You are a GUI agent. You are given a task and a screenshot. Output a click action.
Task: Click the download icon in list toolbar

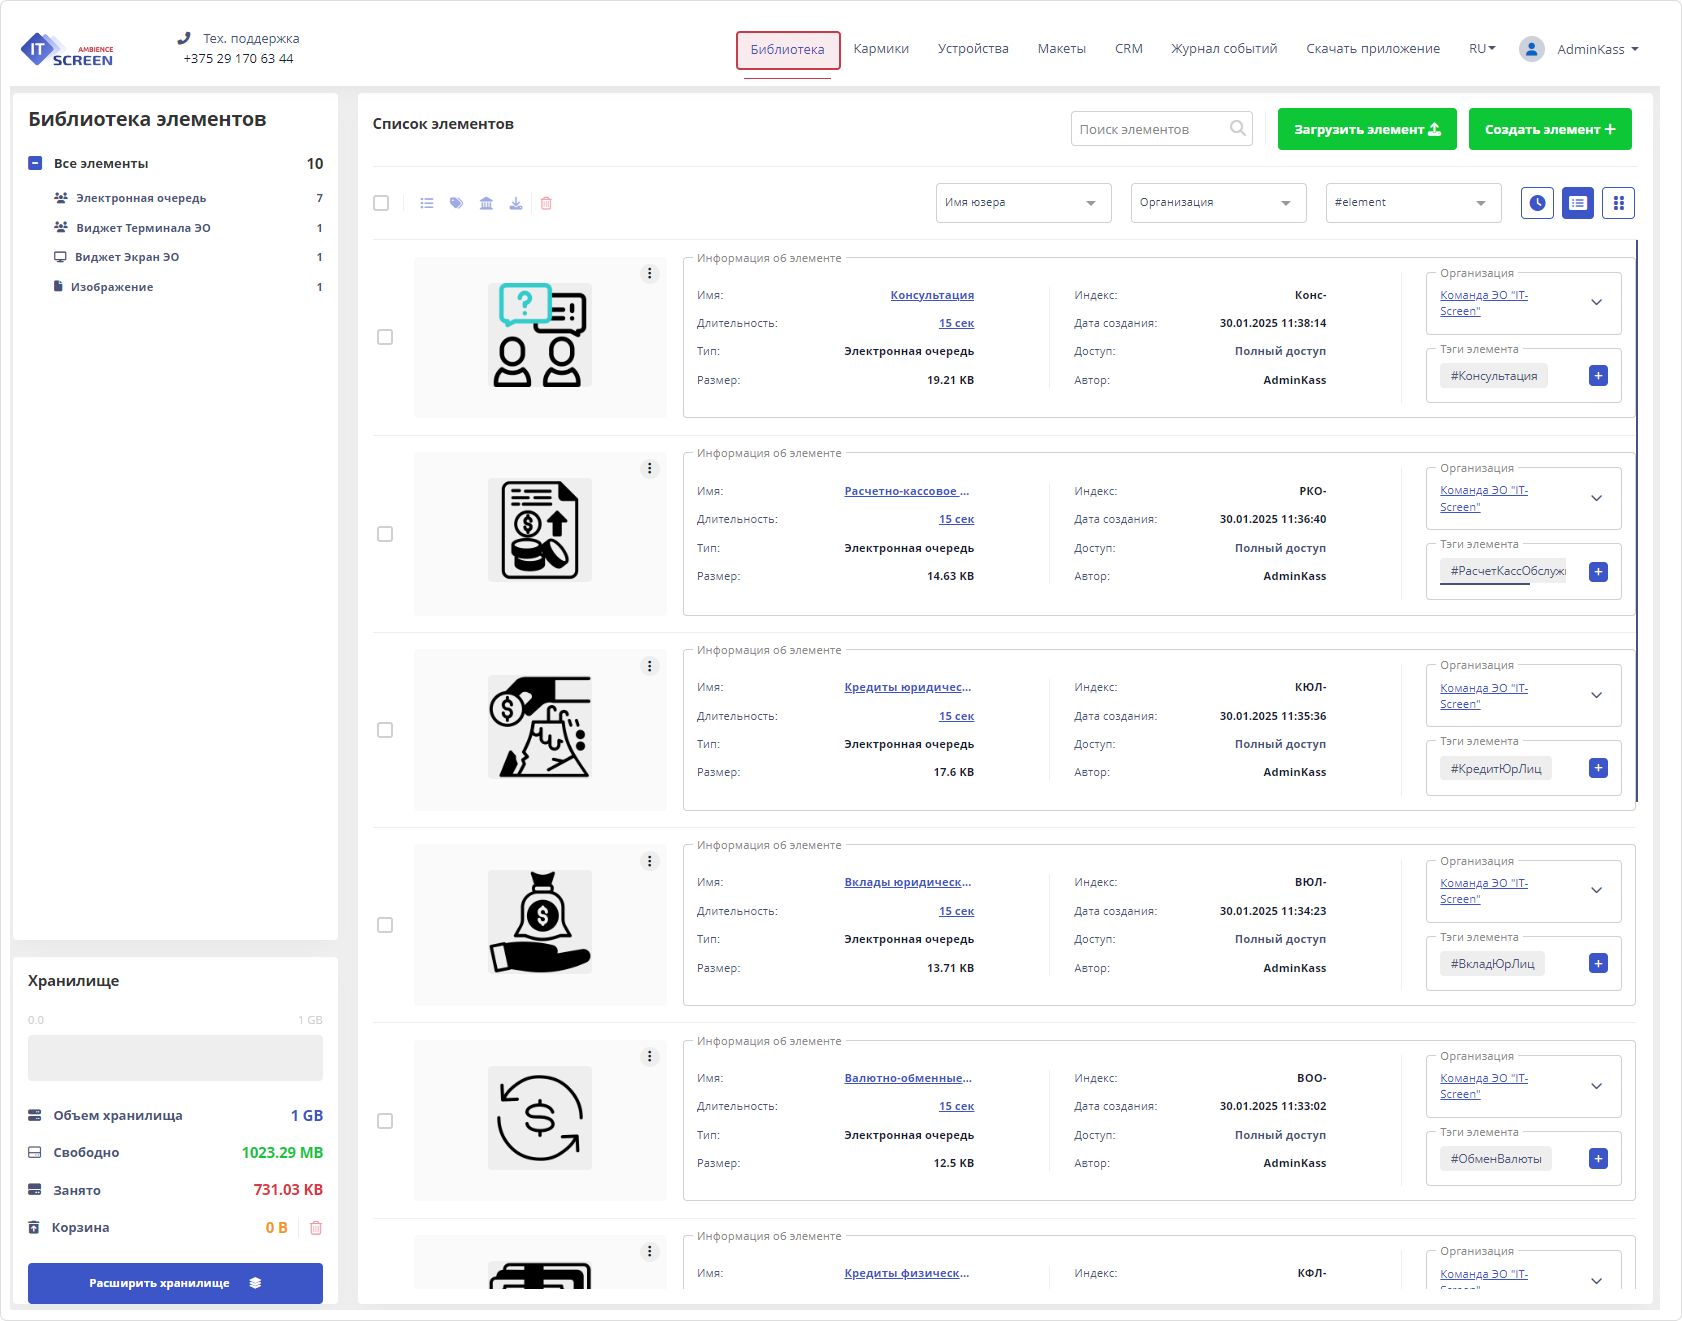click(516, 203)
